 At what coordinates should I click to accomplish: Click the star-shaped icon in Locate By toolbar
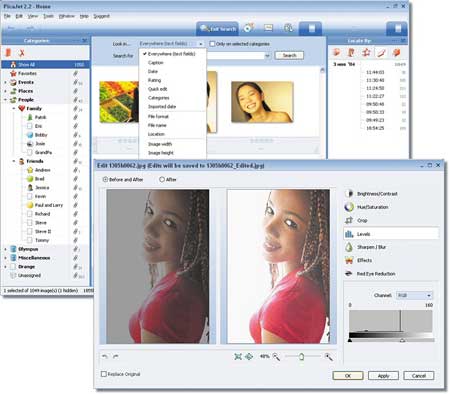click(366, 52)
